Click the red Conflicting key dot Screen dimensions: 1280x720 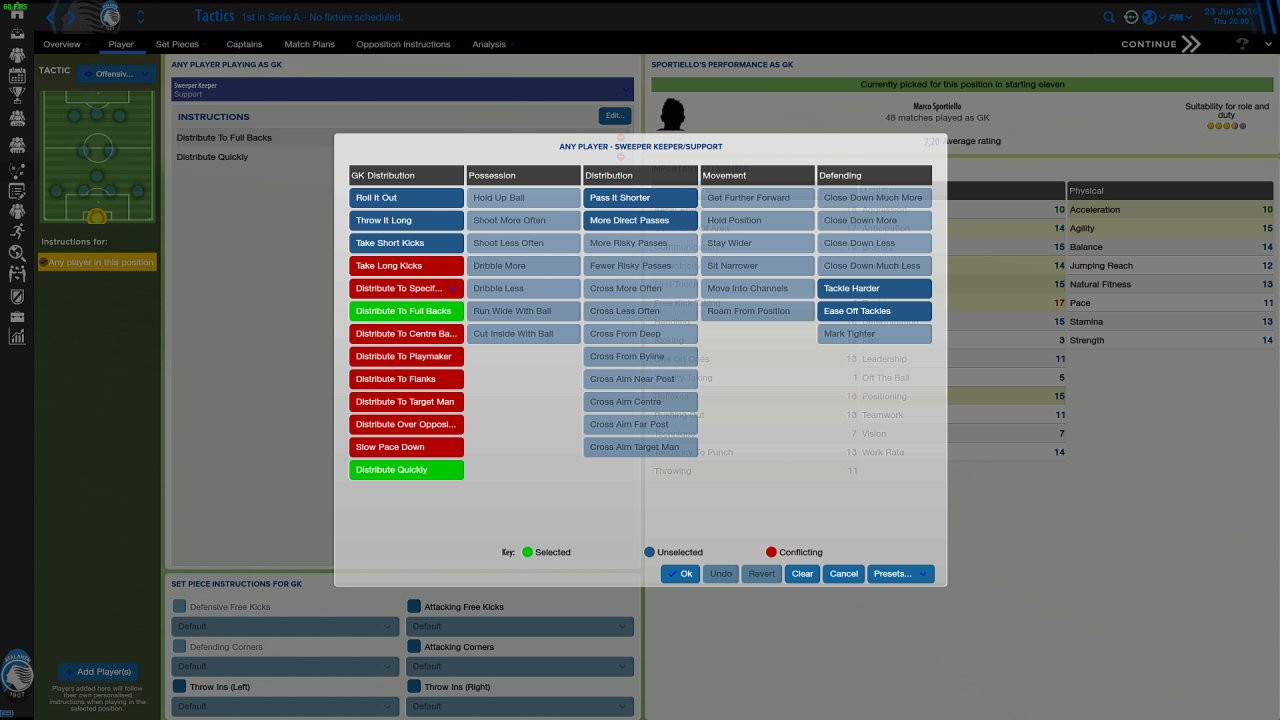[x=771, y=552]
